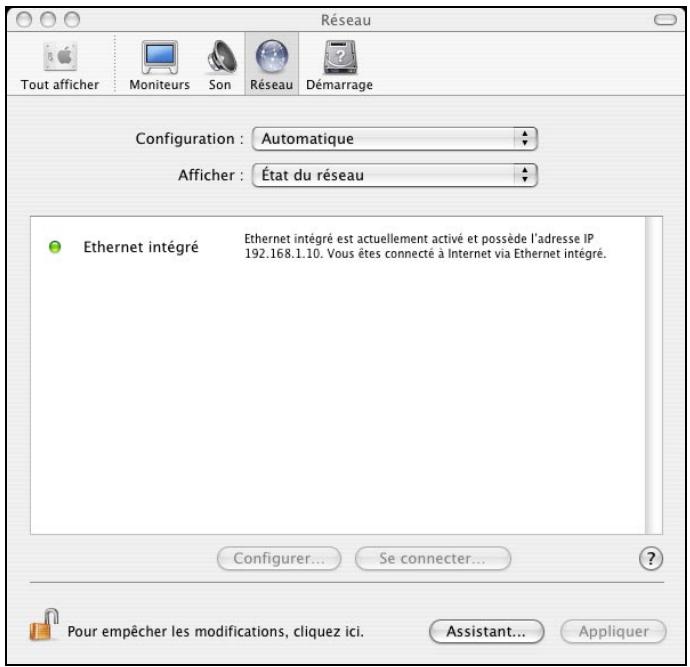The image size is (690, 667).
Task: Click the red close window button
Action: point(24,20)
